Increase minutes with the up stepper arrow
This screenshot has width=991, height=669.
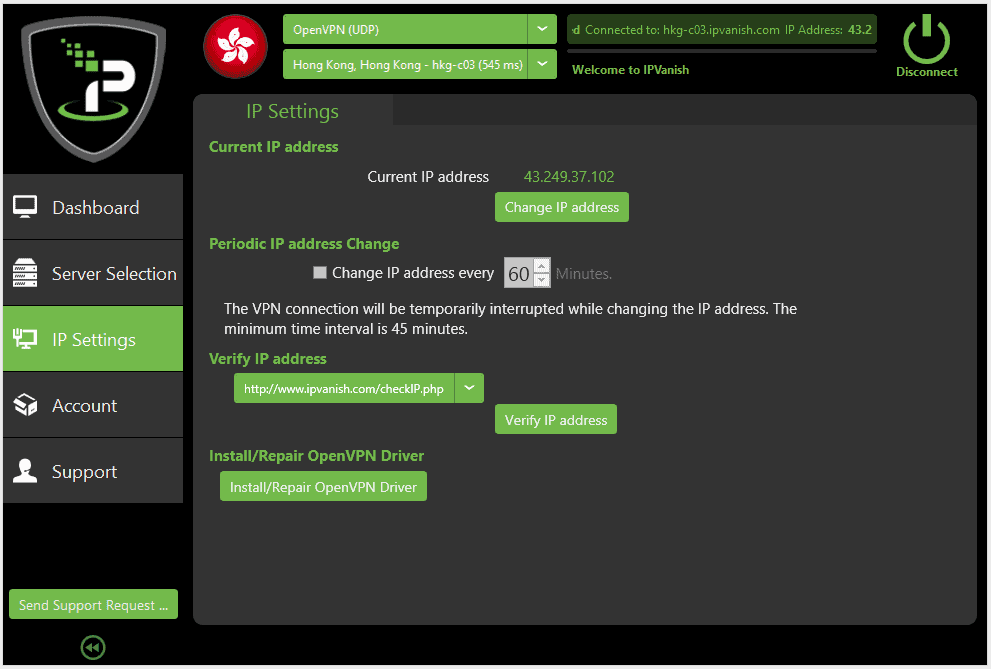(x=542, y=266)
